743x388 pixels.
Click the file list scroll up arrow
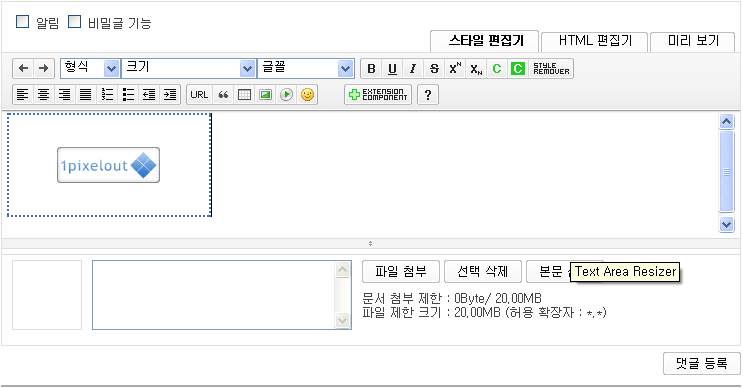click(x=343, y=270)
